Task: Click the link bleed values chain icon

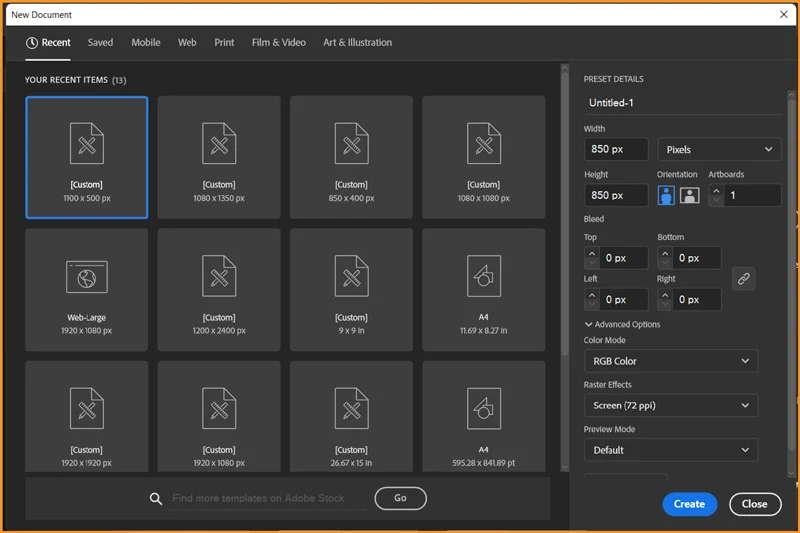Action: (743, 279)
